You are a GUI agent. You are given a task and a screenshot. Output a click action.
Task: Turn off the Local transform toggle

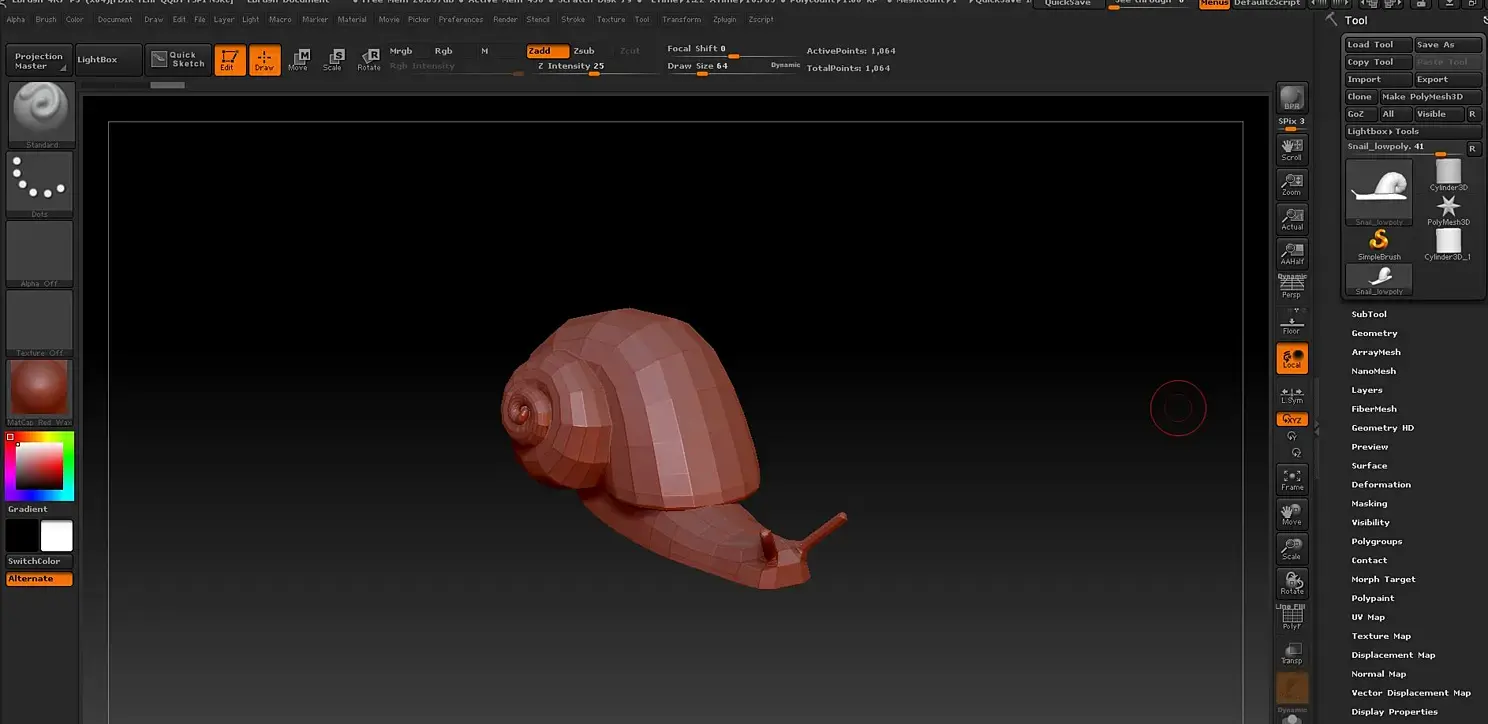[x=1292, y=358]
